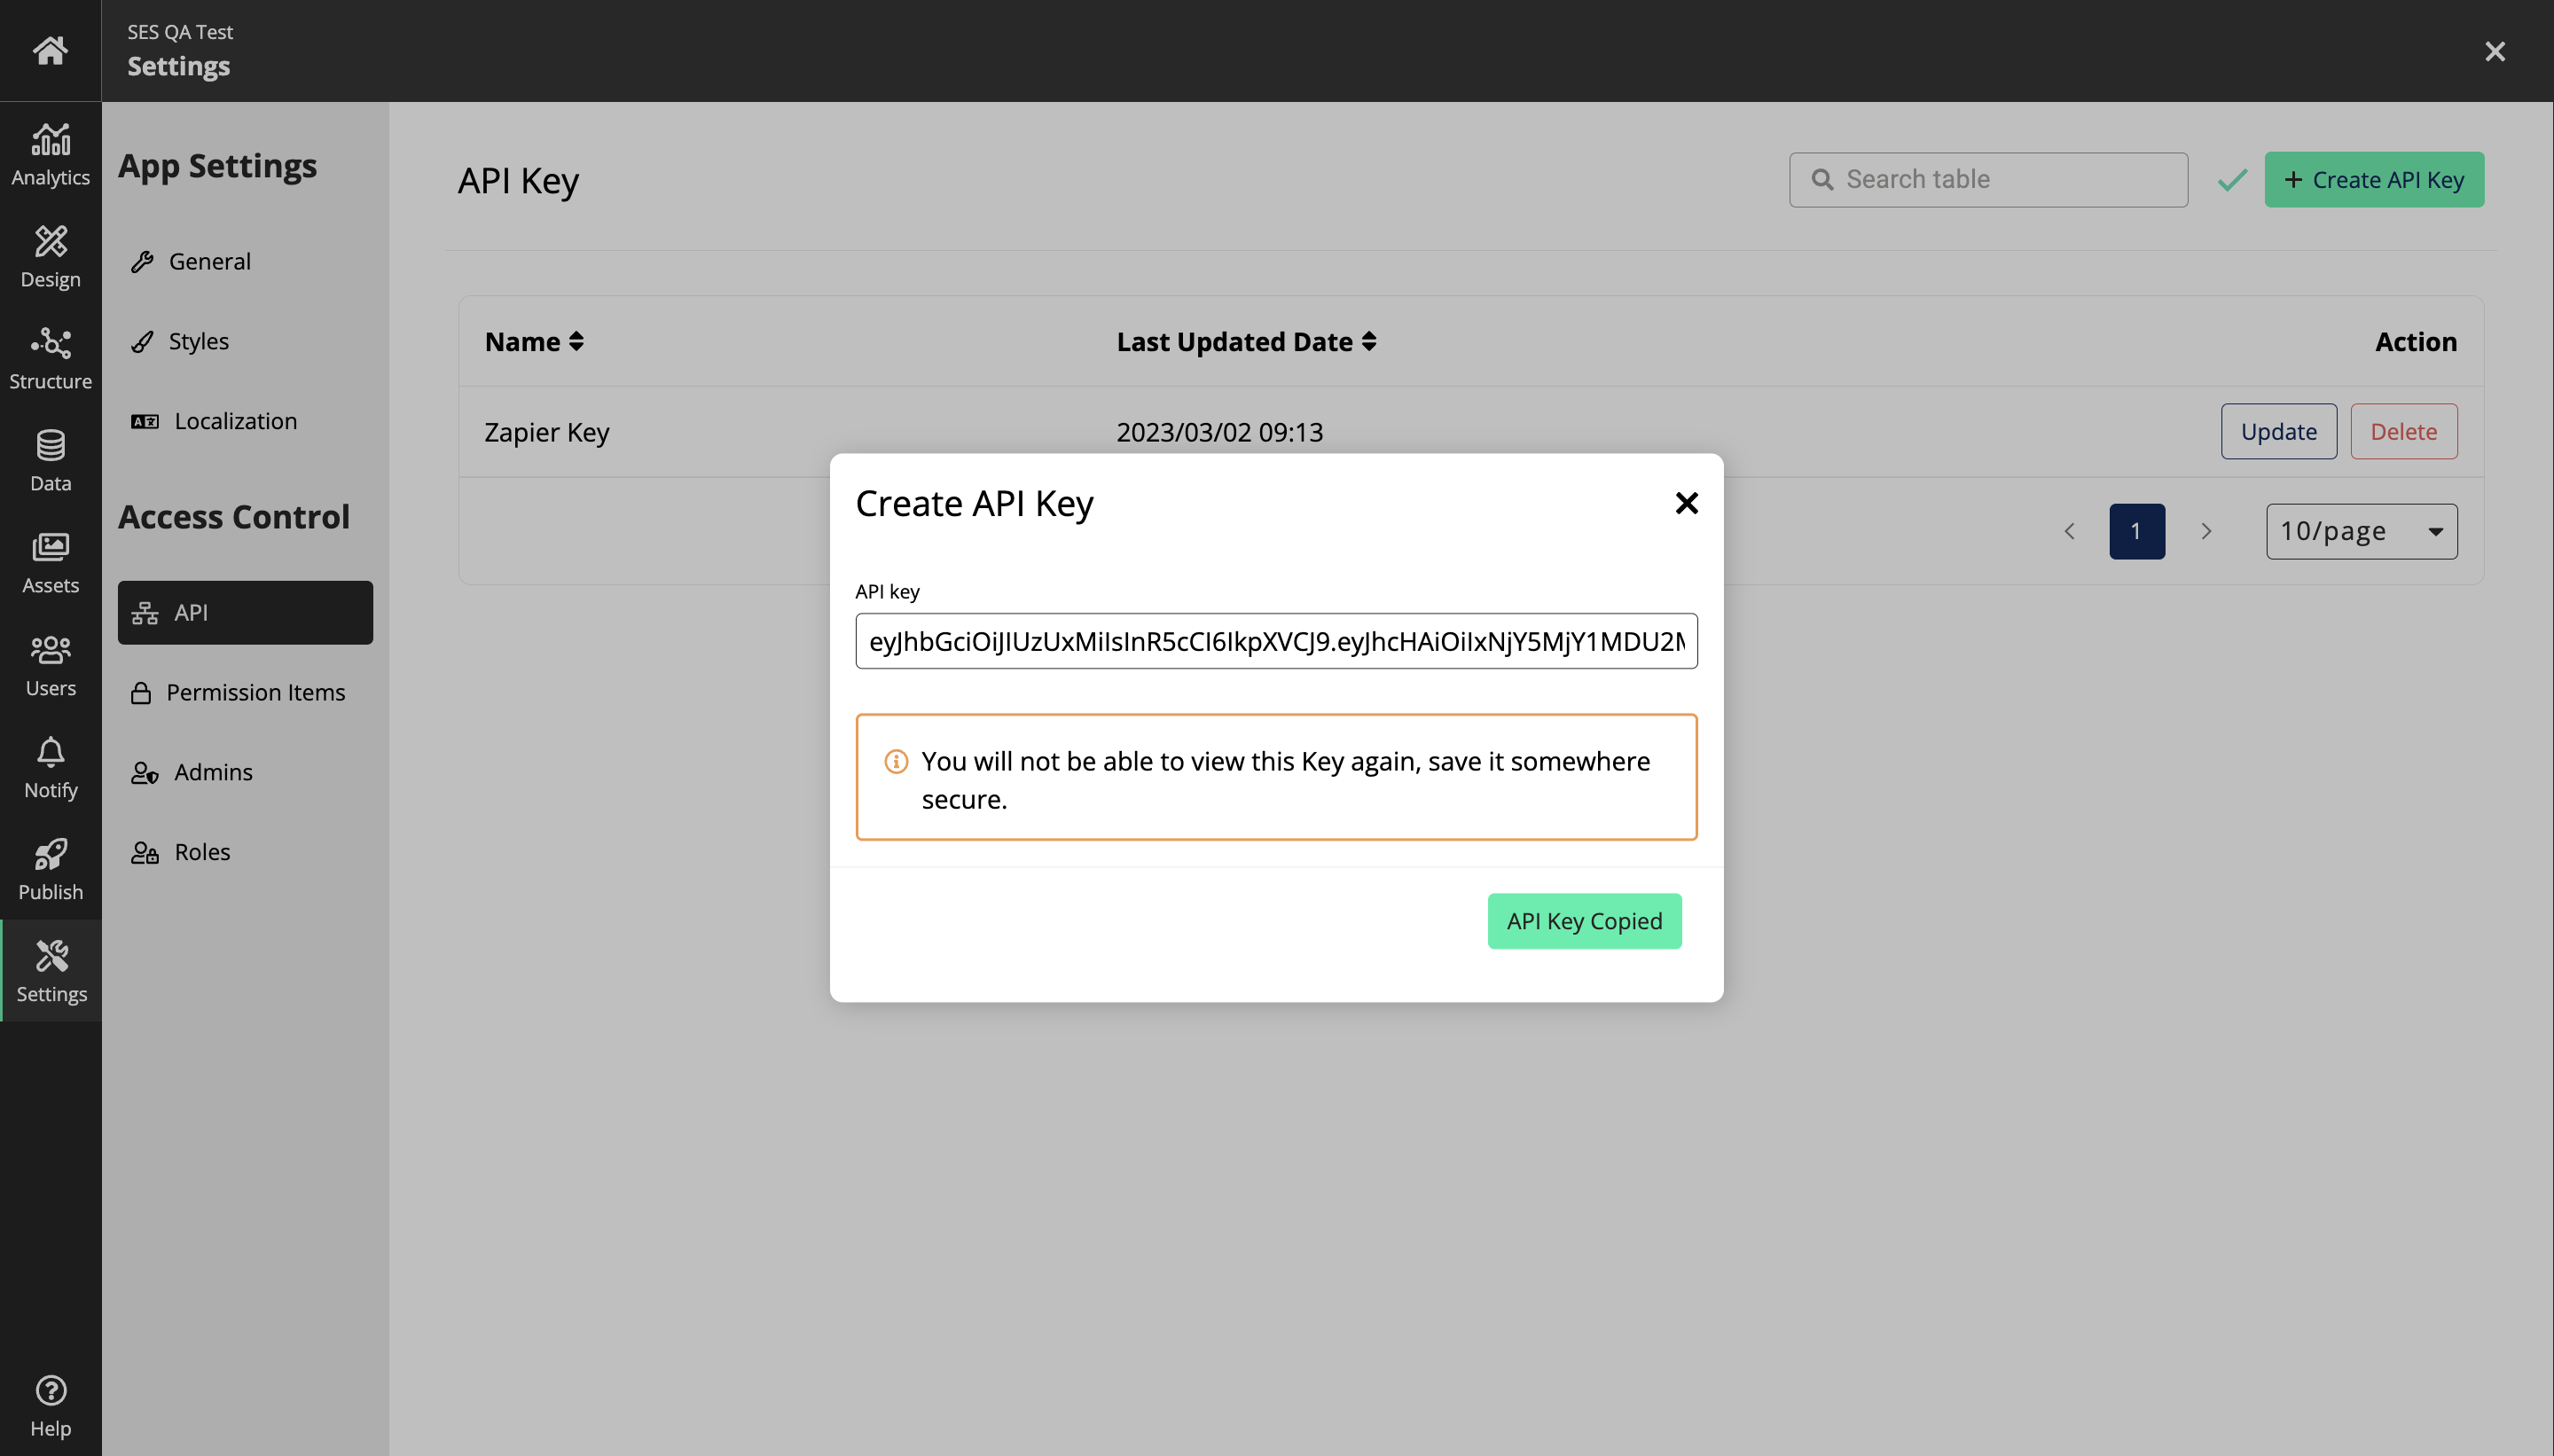Sort table by Name column
This screenshot has width=2554, height=1456.
[534, 342]
